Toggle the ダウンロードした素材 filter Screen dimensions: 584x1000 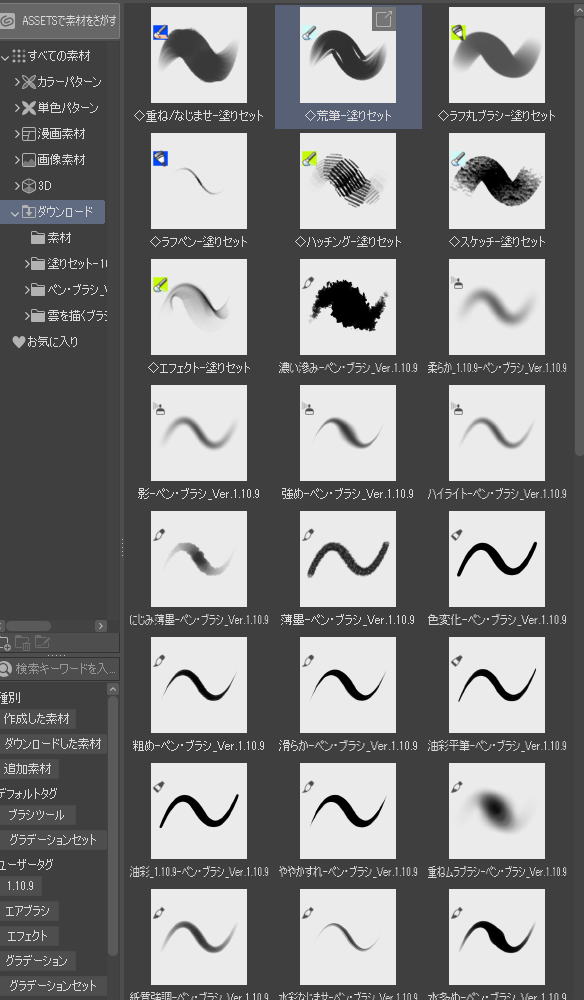pos(53,744)
